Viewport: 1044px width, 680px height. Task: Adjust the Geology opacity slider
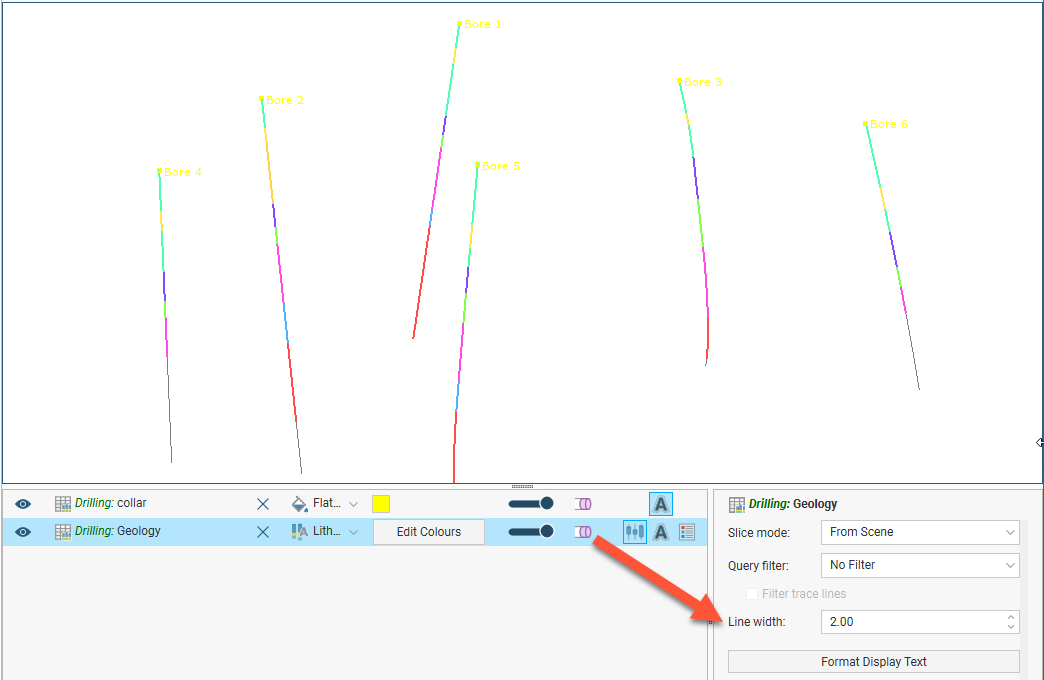(x=531, y=531)
